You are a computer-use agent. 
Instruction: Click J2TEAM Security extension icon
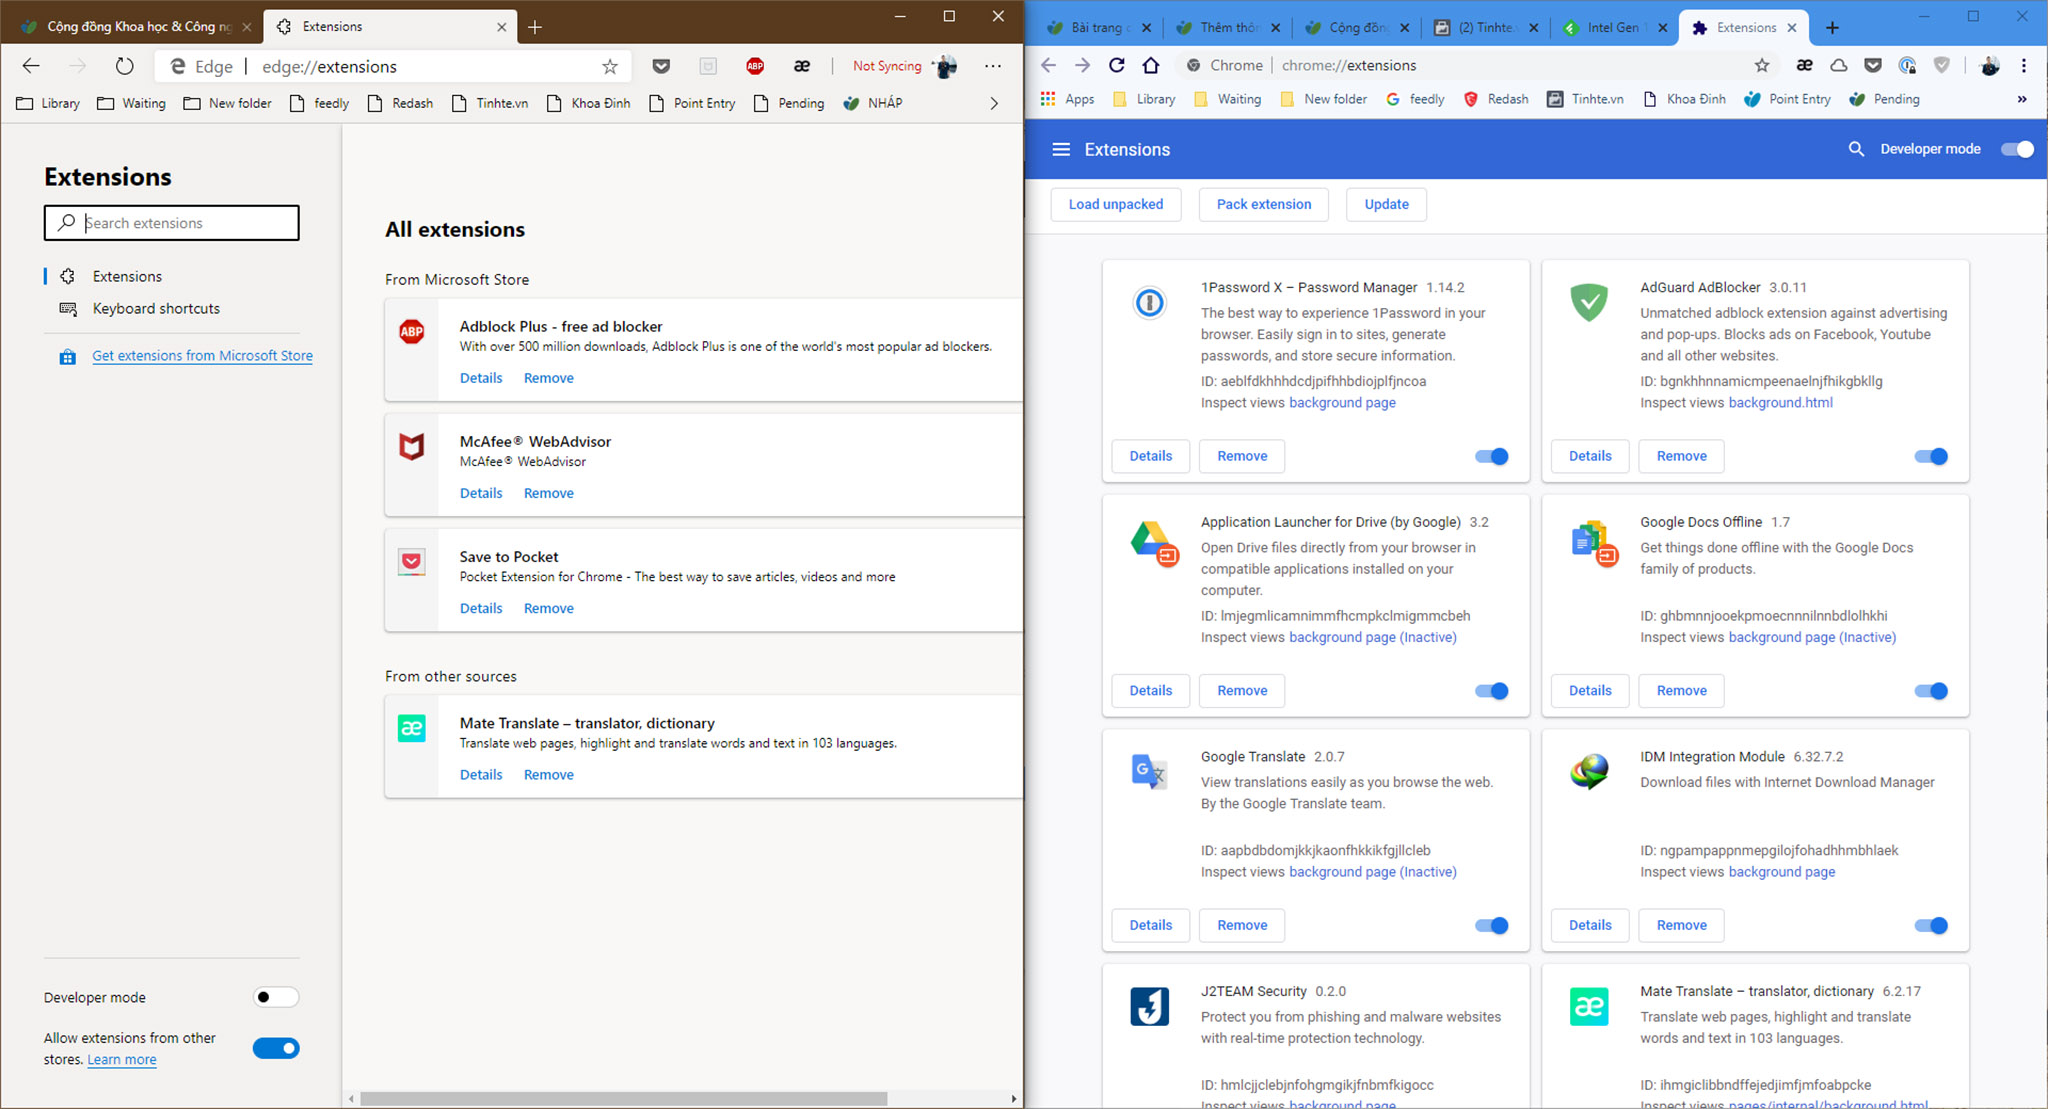point(1150,1006)
